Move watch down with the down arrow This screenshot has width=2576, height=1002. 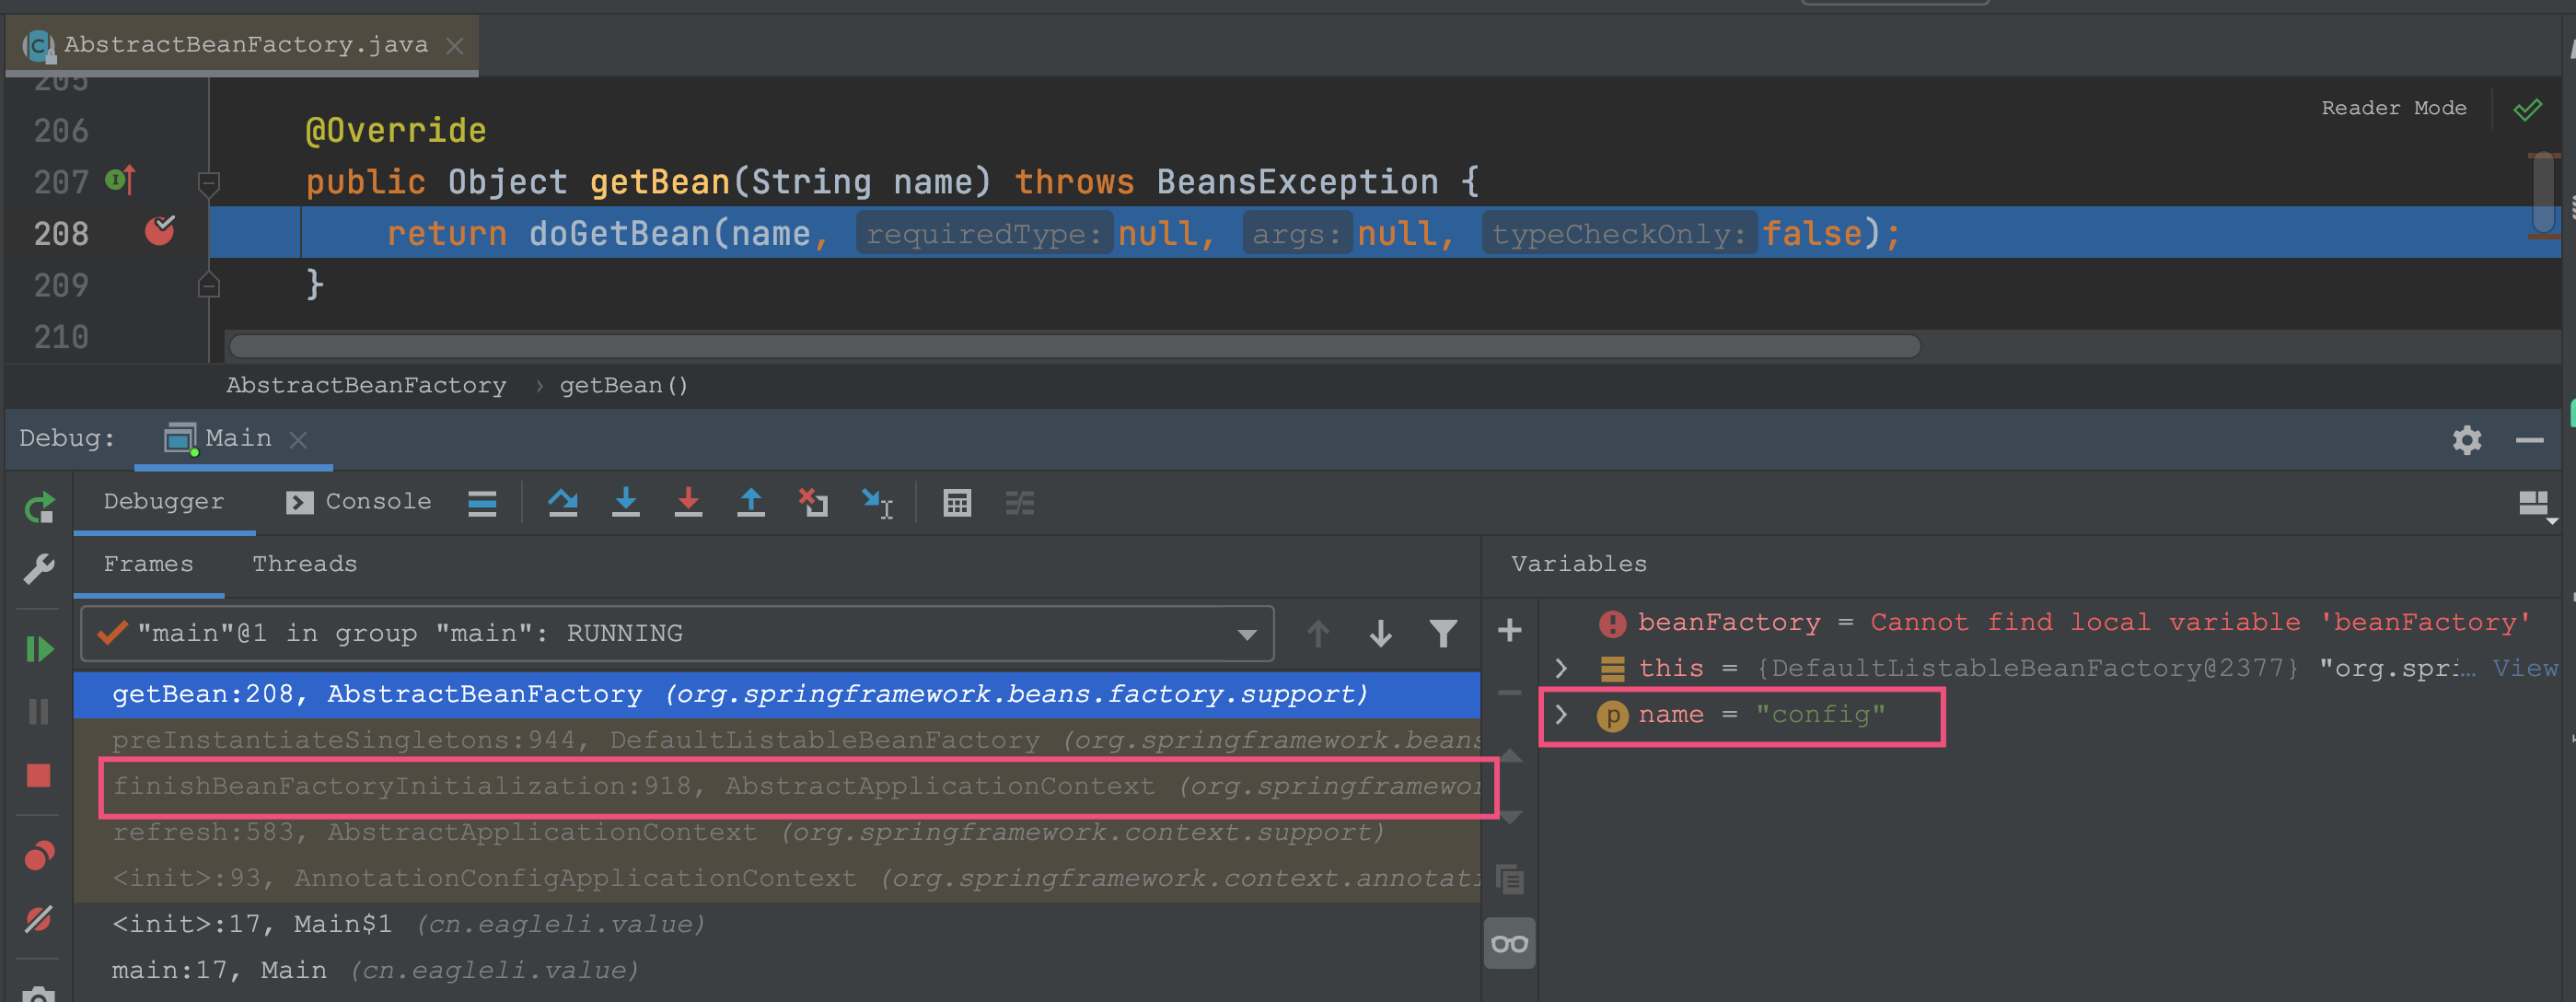click(x=1510, y=817)
